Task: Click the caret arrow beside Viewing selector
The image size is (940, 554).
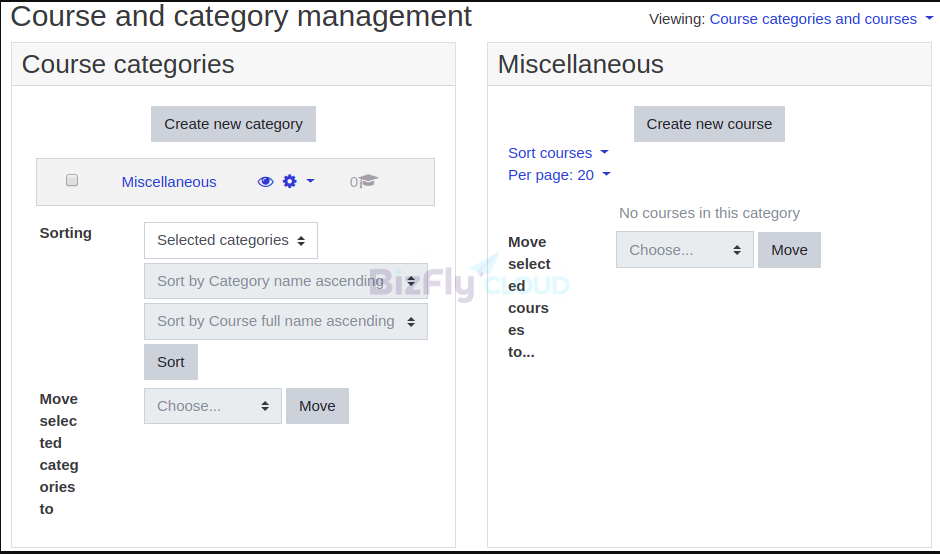Action: [x=929, y=19]
